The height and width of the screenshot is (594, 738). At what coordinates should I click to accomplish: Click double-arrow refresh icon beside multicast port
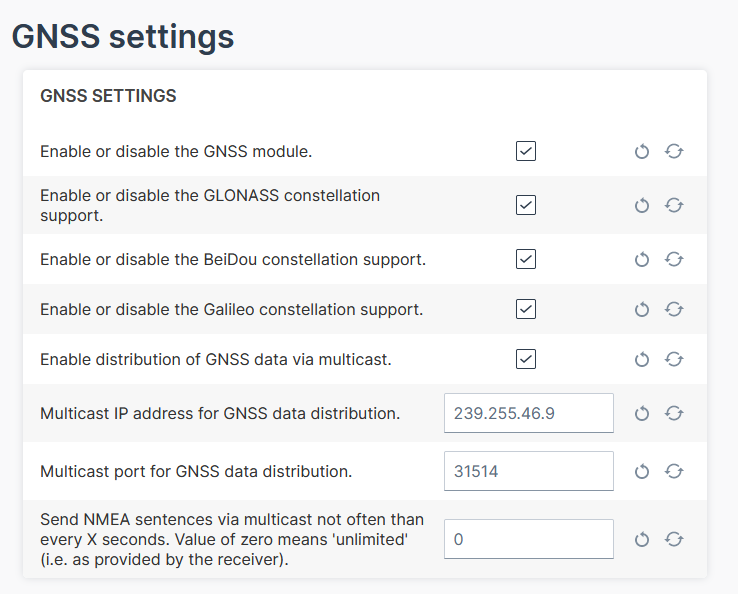point(674,471)
